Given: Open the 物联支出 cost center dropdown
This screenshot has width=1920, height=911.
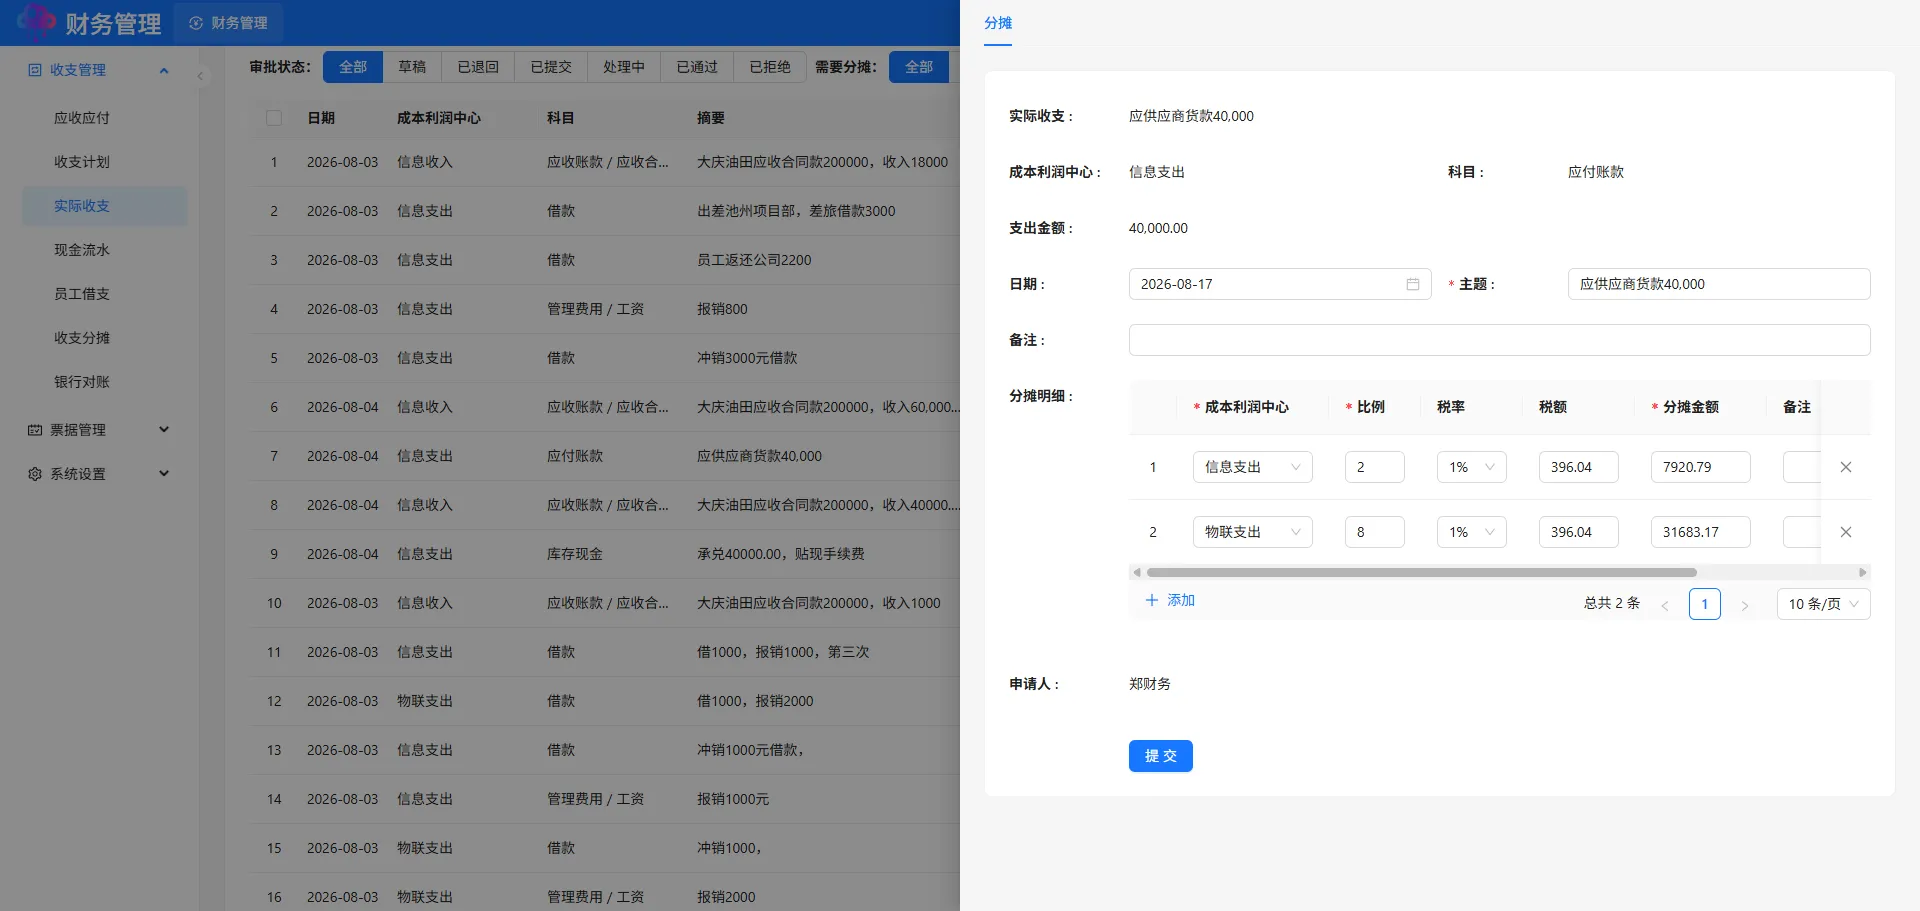Looking at the screenshot, I should pyautogui.click(x=1252, y=532).
